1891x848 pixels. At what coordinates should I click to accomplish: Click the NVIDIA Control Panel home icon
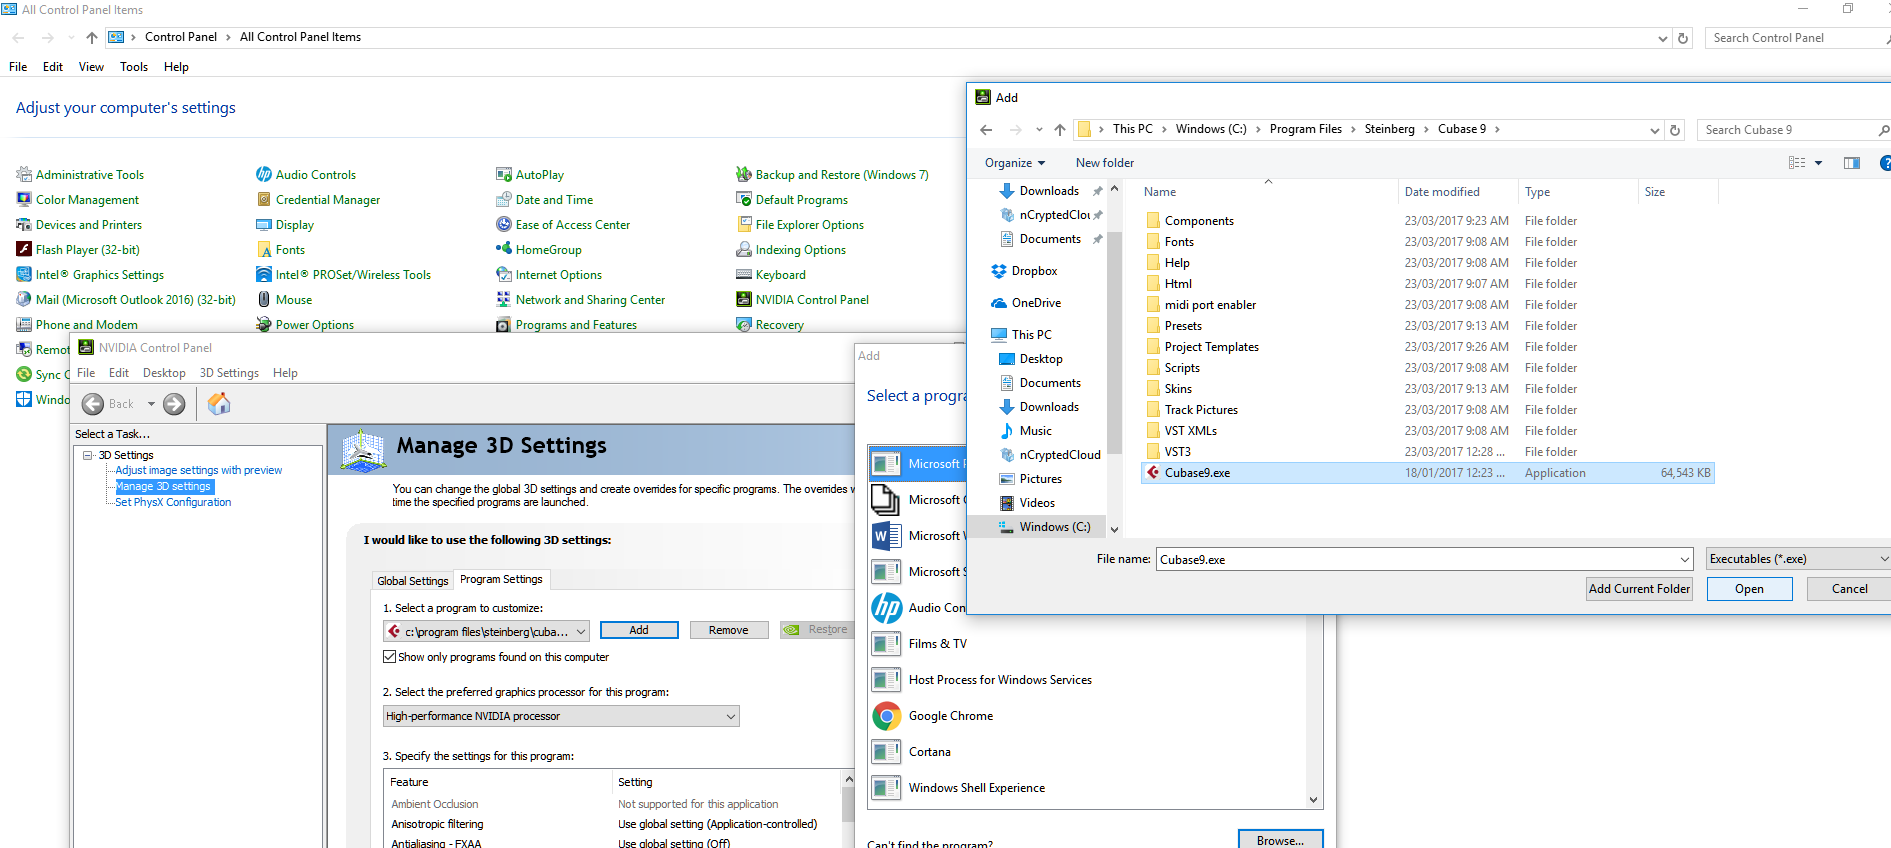pyautogui.click(x=219, y=403)
